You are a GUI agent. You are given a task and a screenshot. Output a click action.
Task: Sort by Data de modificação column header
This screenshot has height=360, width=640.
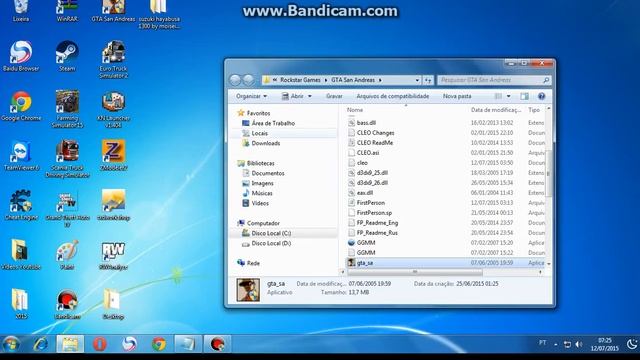point(496,110)
